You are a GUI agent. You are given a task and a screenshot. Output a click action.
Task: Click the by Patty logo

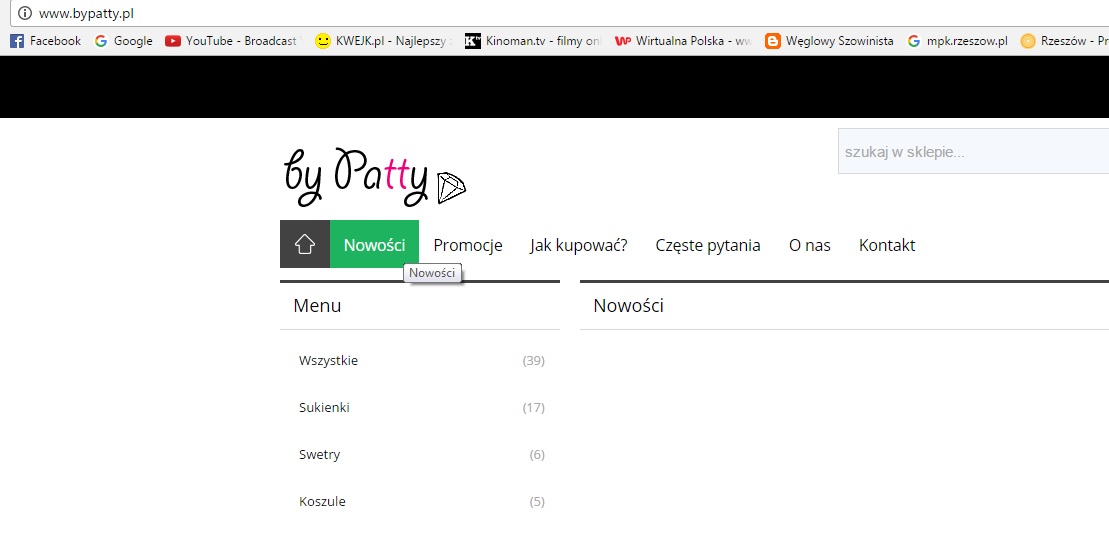[375, 177]
